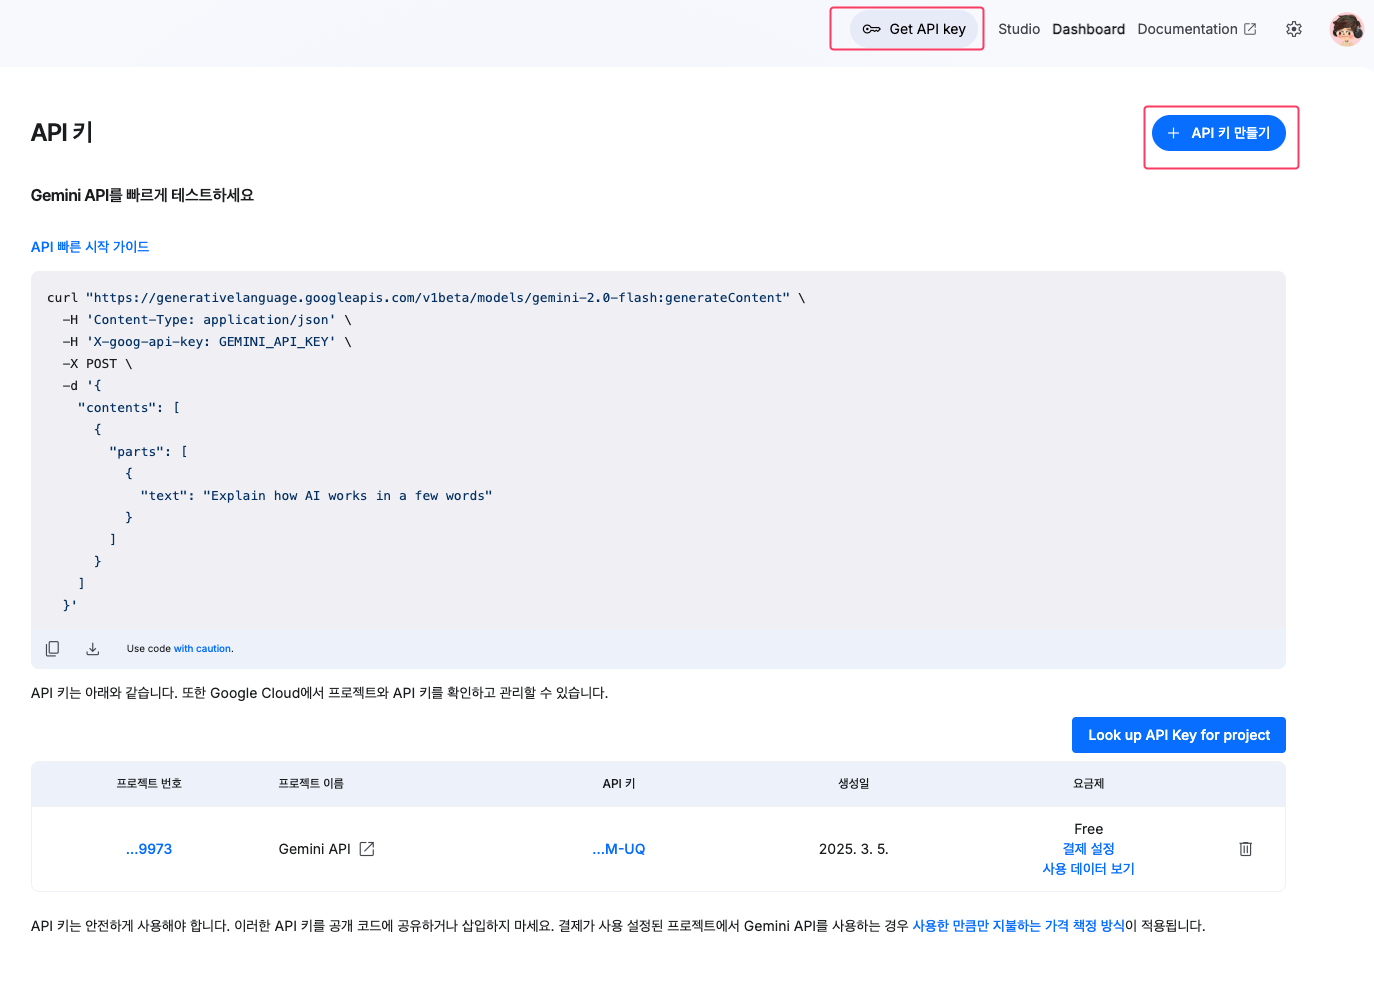The image size is (1374, 981).
Task: Click the 'Explain how AI works' text line
Action: tap(316, 496)
